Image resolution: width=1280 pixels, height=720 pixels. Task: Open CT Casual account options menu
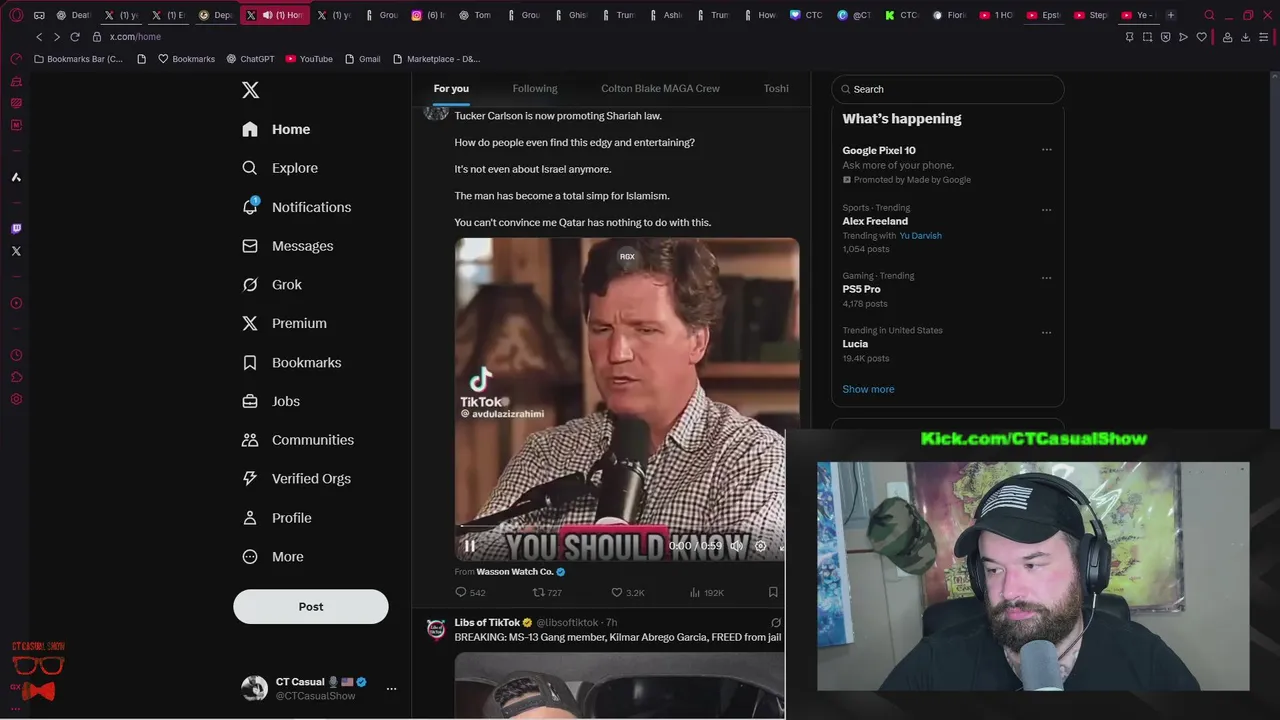pyautogui.click(x=391, y=688)
